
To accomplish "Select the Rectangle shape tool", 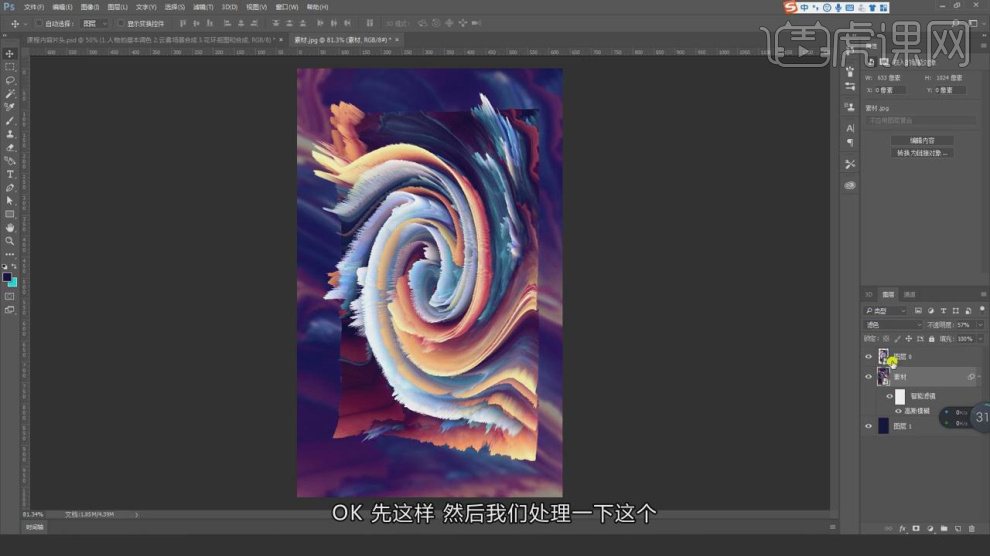I will coord(9,215).
